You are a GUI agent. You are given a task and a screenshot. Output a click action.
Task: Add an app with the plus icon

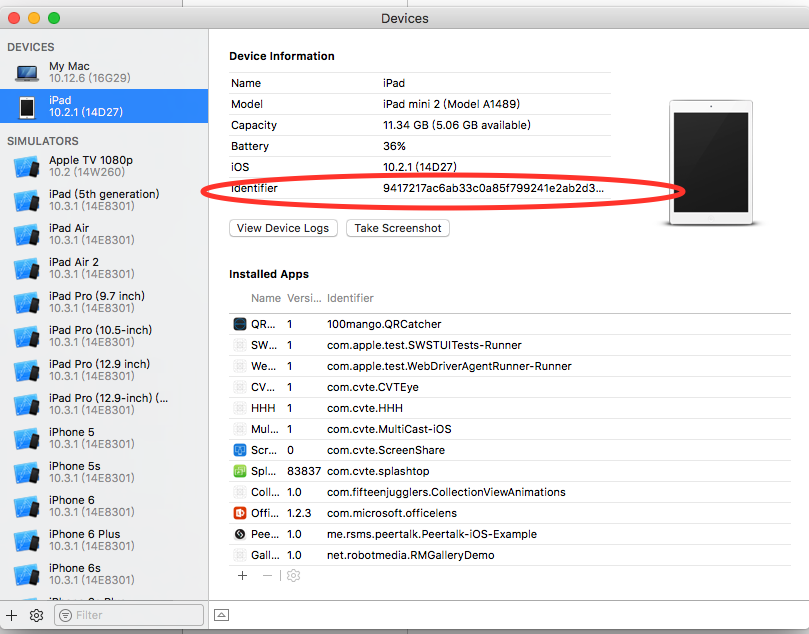242,575
